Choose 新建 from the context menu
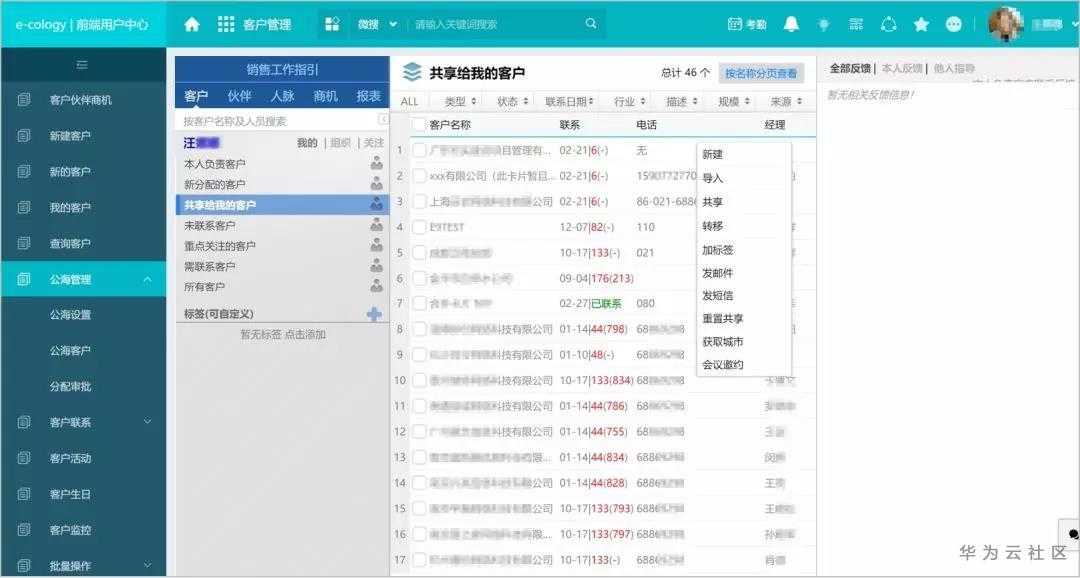1080x578 pixels. coord(712,154)
